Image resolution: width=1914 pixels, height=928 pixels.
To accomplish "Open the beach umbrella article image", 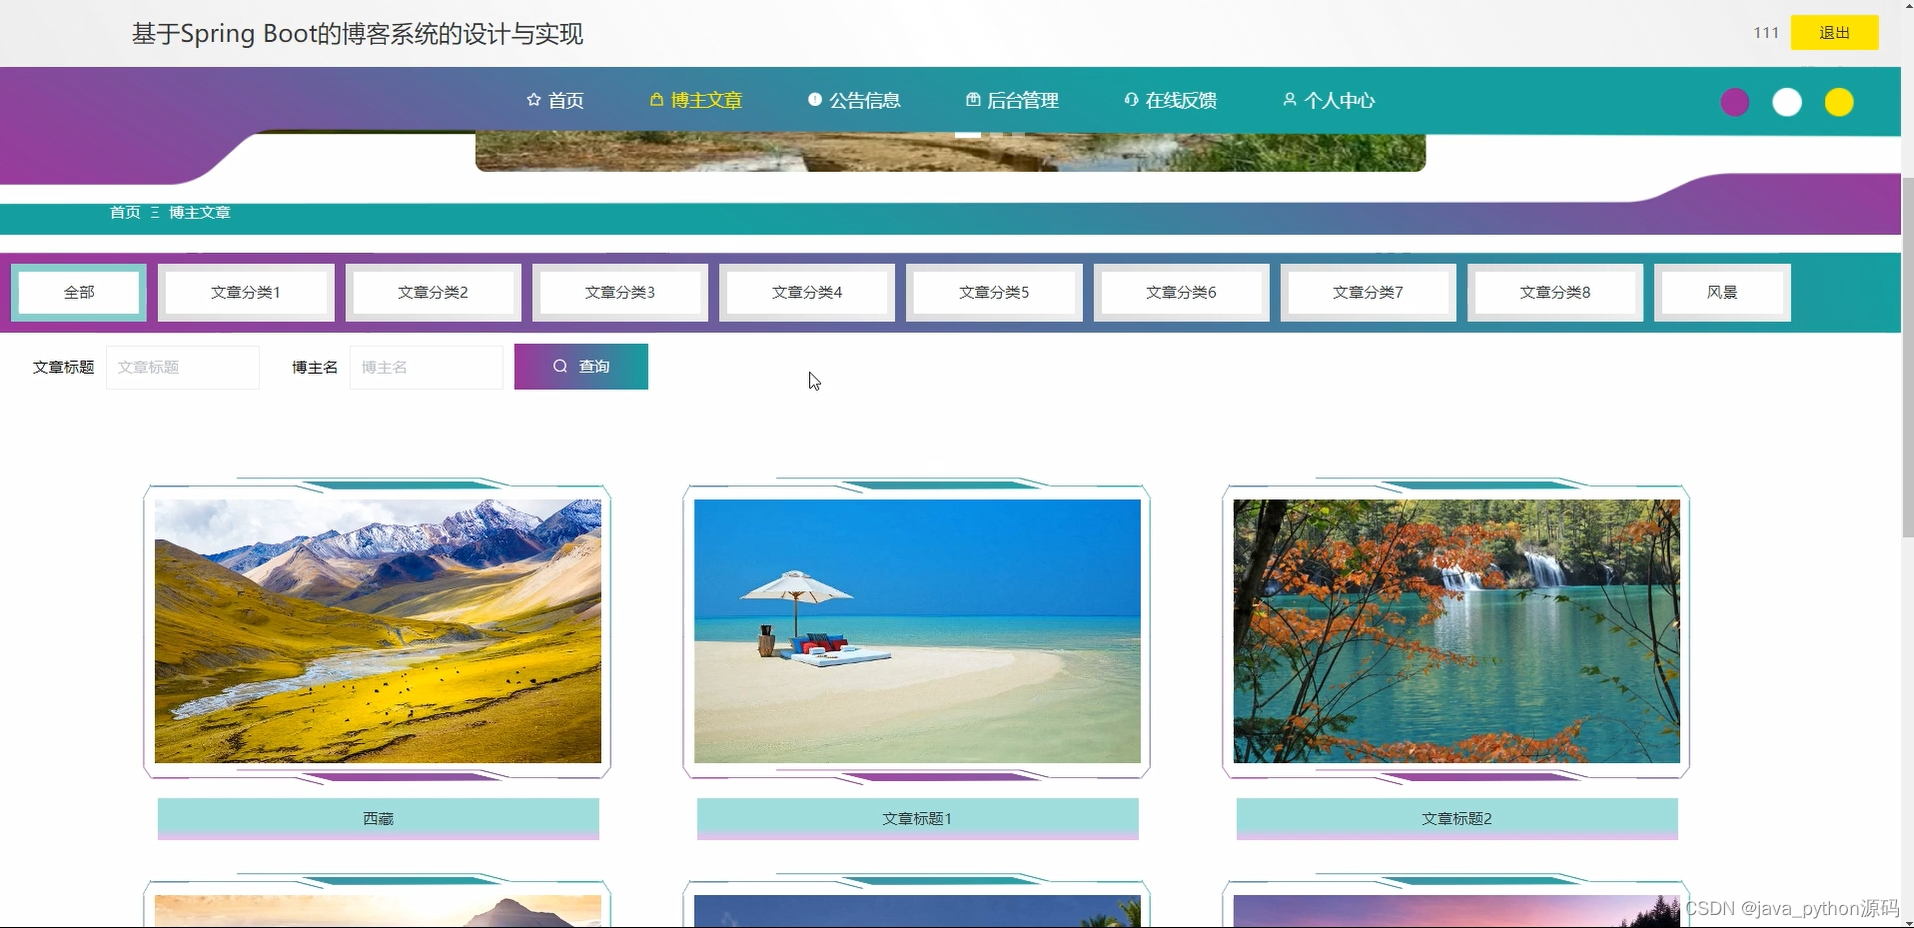I will [917, 631].
